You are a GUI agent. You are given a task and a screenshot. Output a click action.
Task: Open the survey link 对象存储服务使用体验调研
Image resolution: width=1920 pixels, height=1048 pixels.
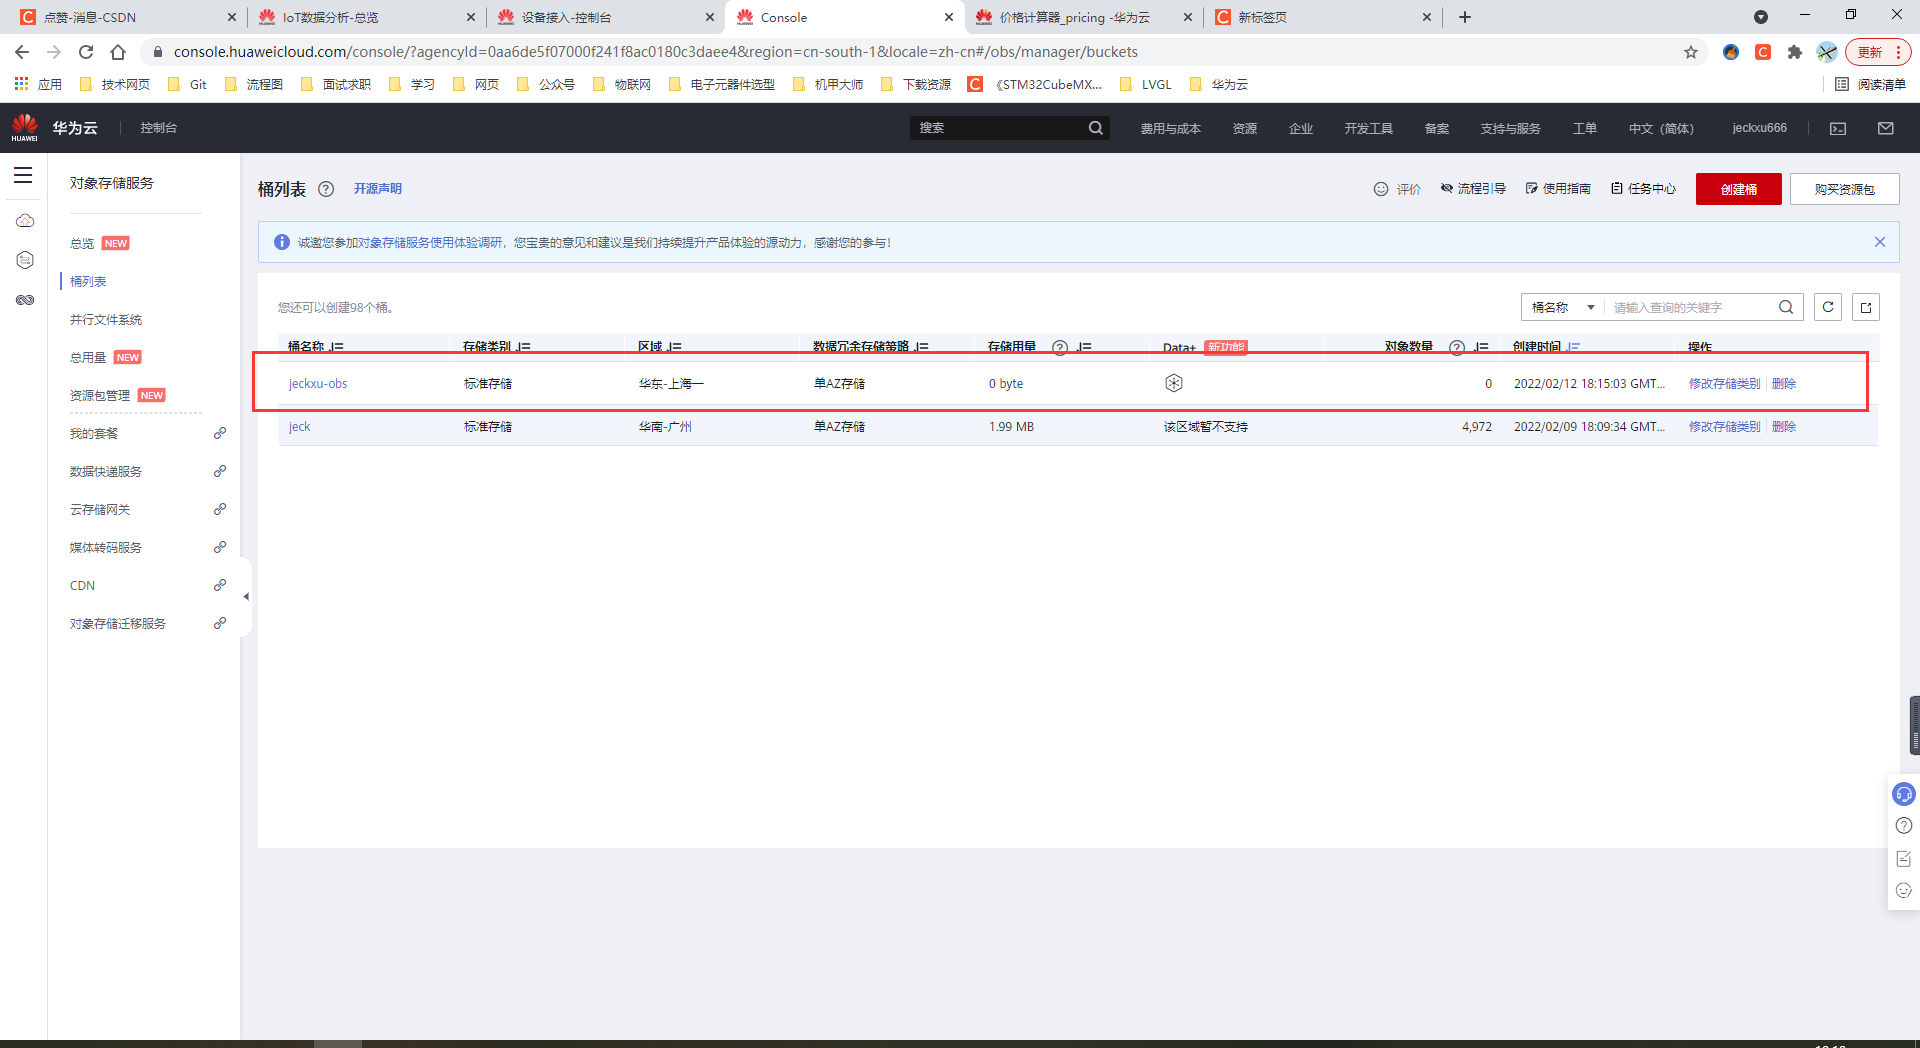coord(431,243)
